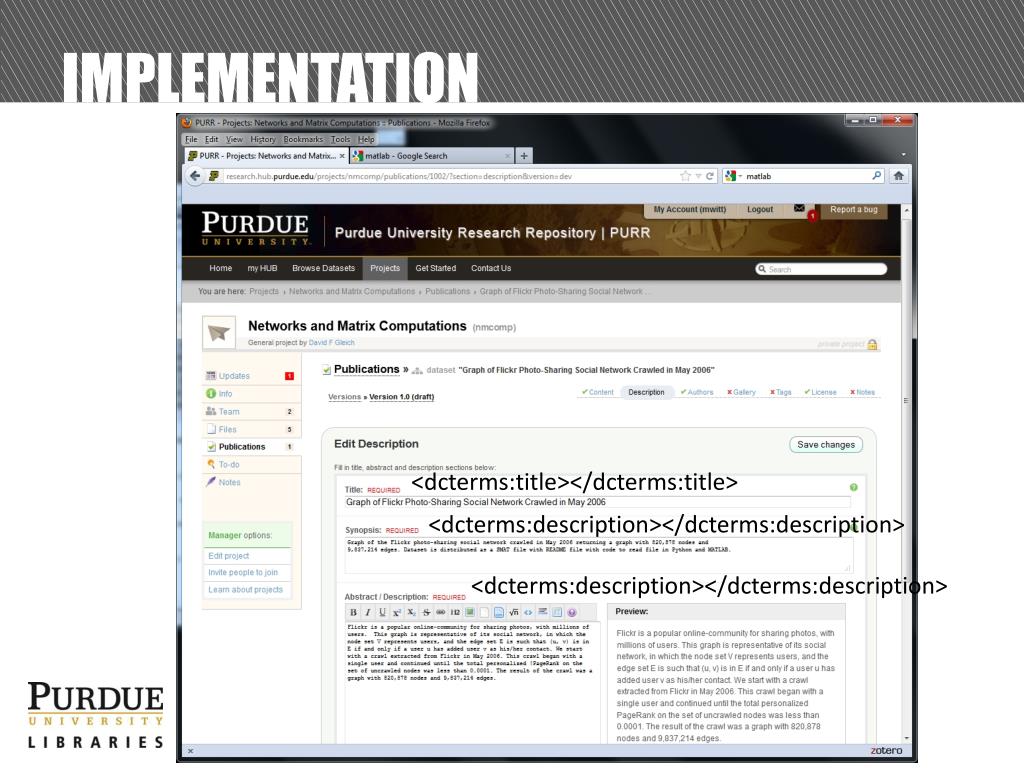Viewport: 1024px width, 768px height.
Task: Click into the site Search box
Action: click(821, 269)
